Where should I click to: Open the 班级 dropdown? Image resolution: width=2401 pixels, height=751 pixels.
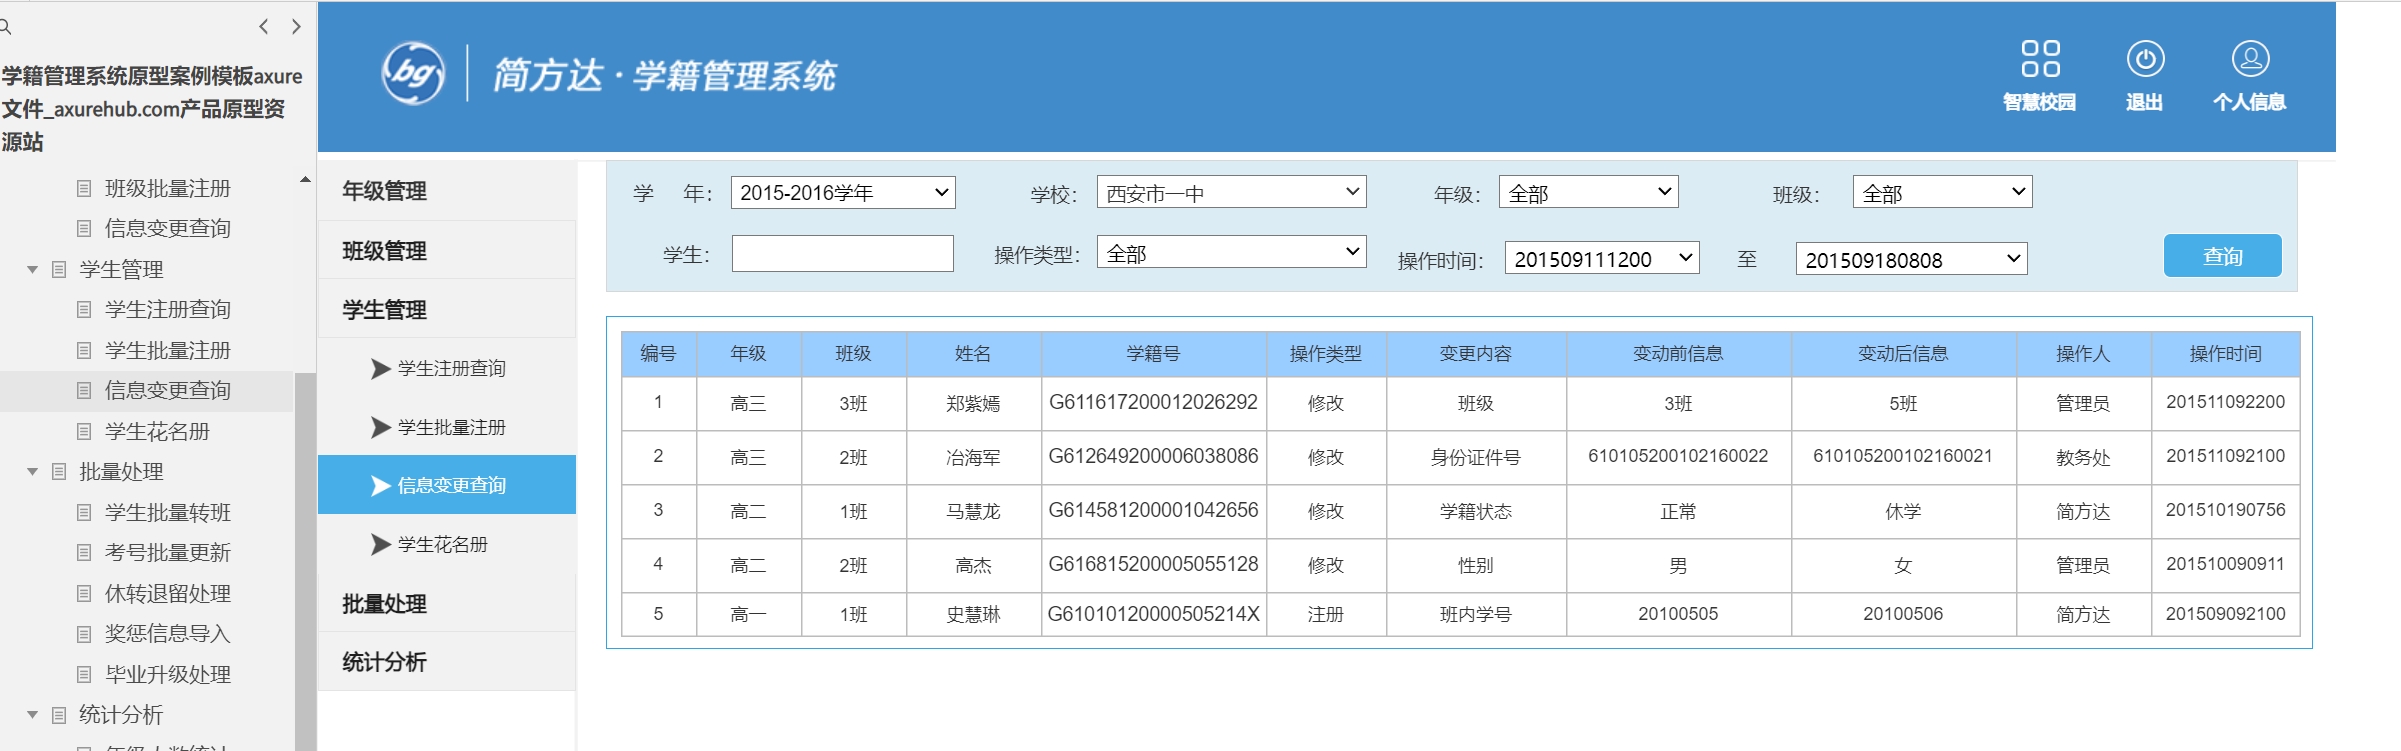pos(1942,192)
